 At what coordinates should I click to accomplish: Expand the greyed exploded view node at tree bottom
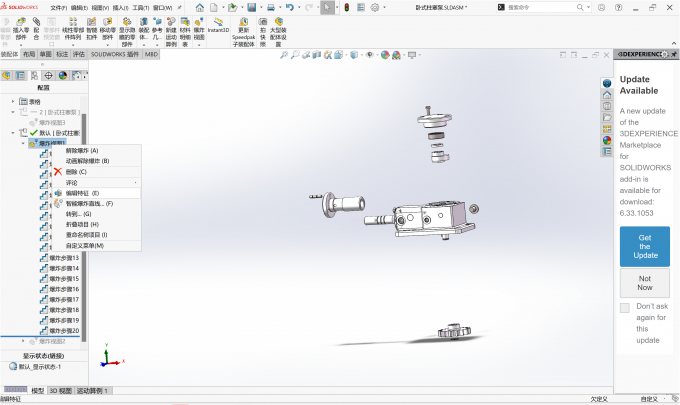23,341
